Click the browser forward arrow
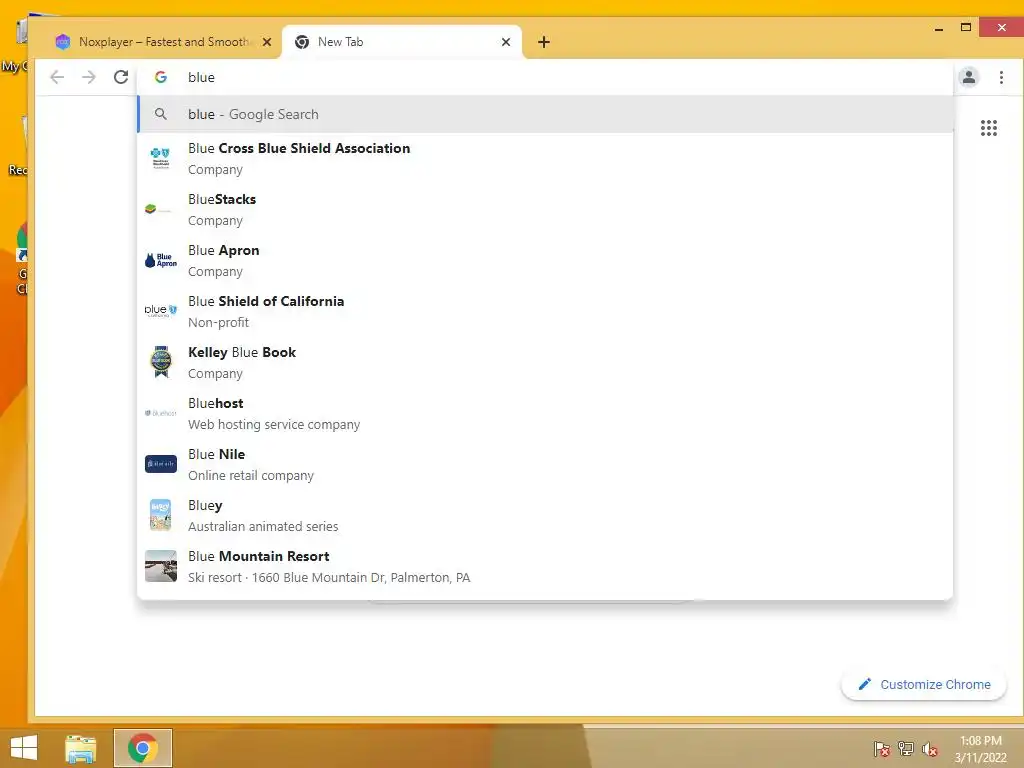This screenshot has width=1024, height=768. [x=89, y=77]
